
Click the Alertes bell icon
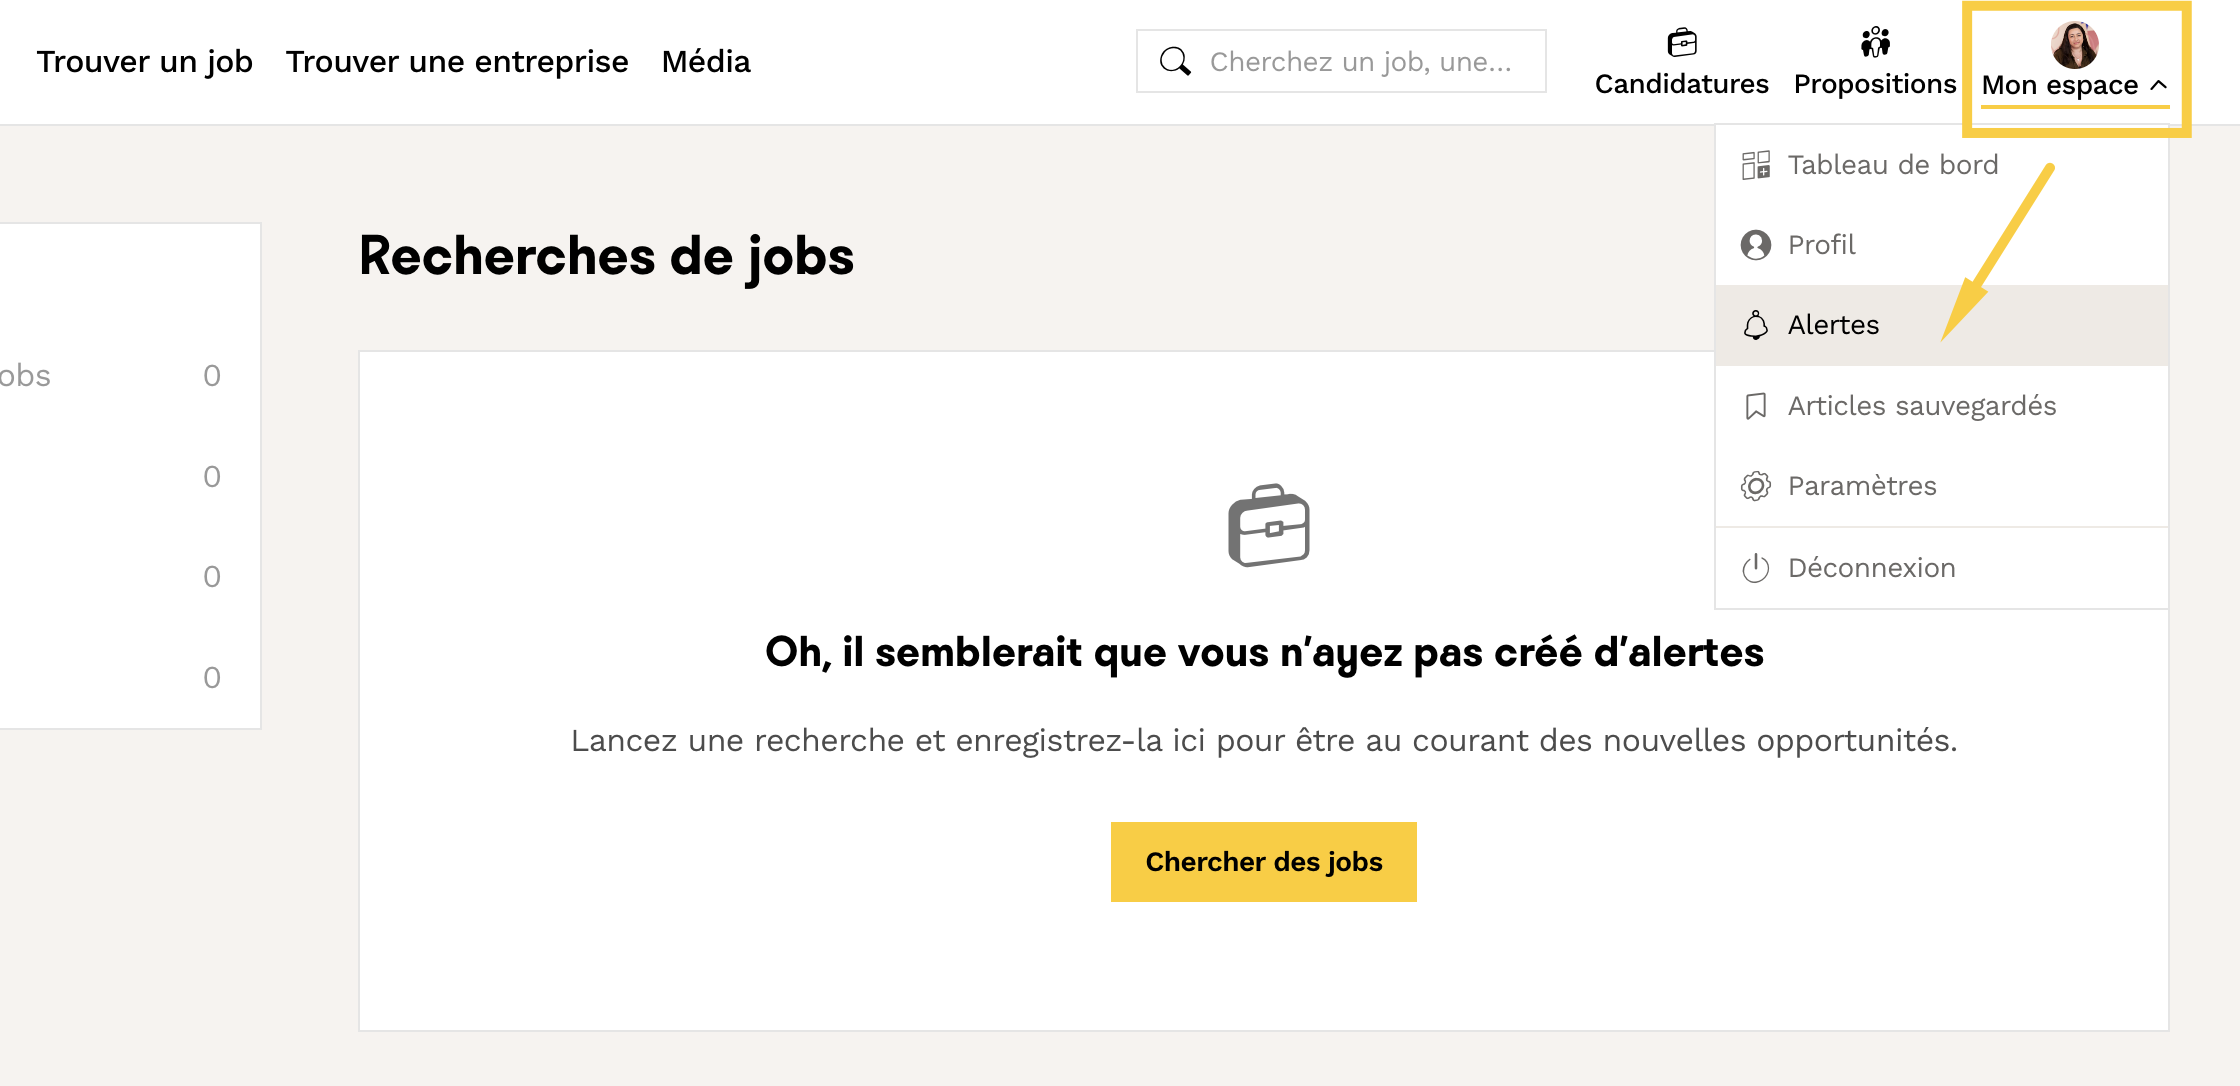[1756, 325]
